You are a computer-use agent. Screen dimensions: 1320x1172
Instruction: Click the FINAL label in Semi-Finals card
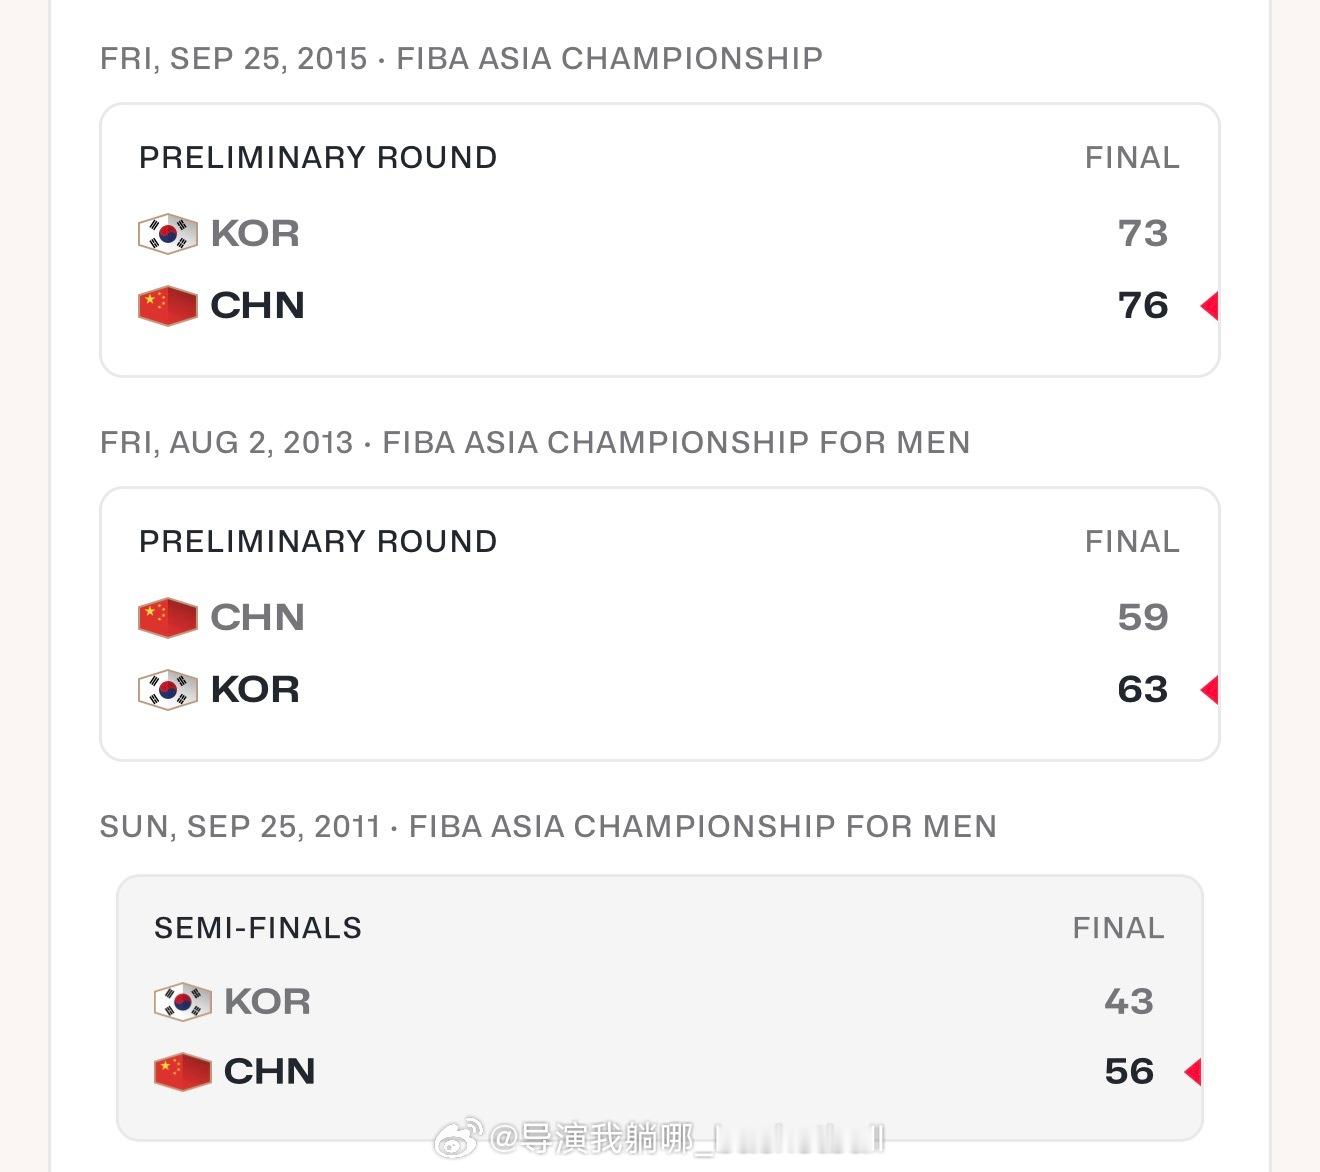tap(1118, 928)
